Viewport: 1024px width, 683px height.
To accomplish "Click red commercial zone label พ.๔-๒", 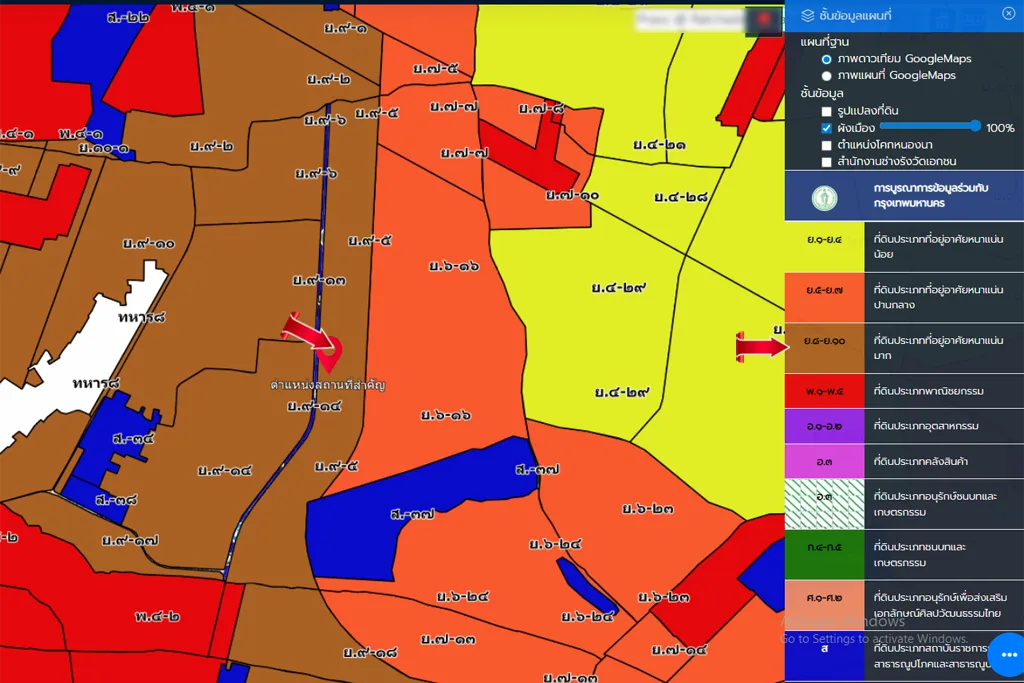I will [x=157, y=616].
